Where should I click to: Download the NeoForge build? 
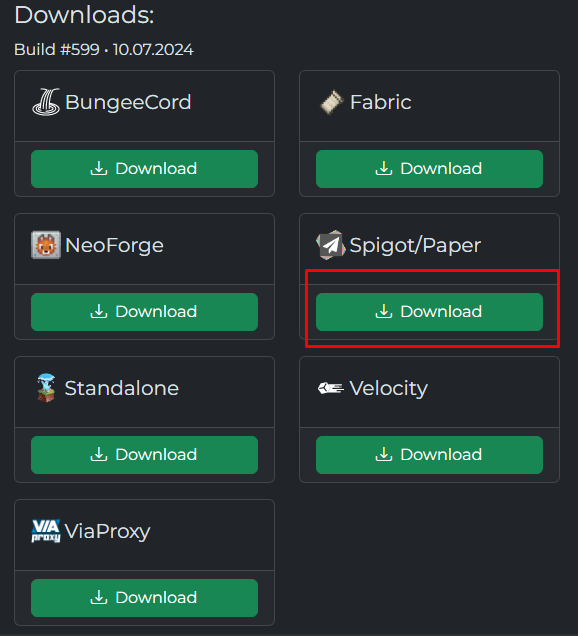point(144,312)
